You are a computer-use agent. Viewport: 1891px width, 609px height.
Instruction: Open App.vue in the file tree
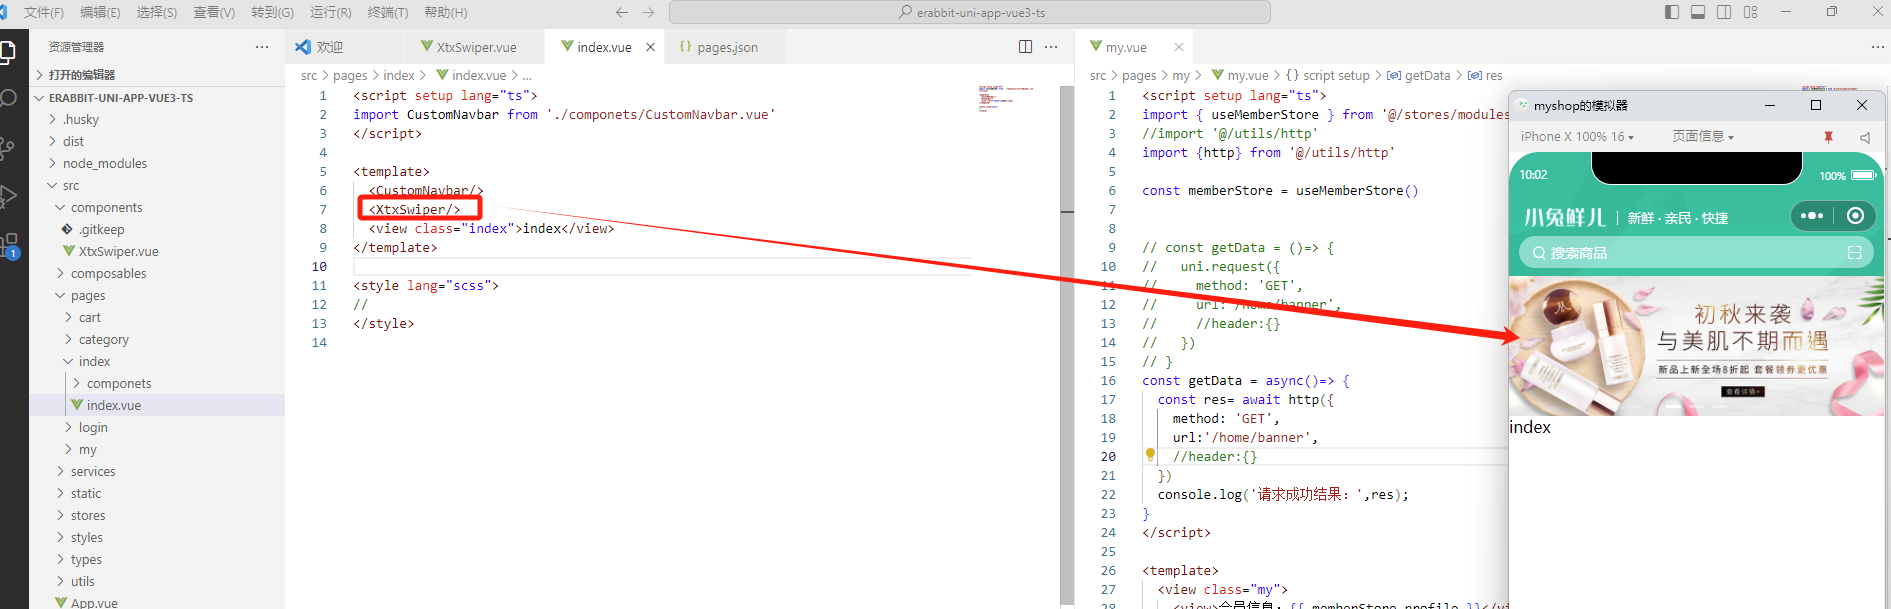point(157,602)
